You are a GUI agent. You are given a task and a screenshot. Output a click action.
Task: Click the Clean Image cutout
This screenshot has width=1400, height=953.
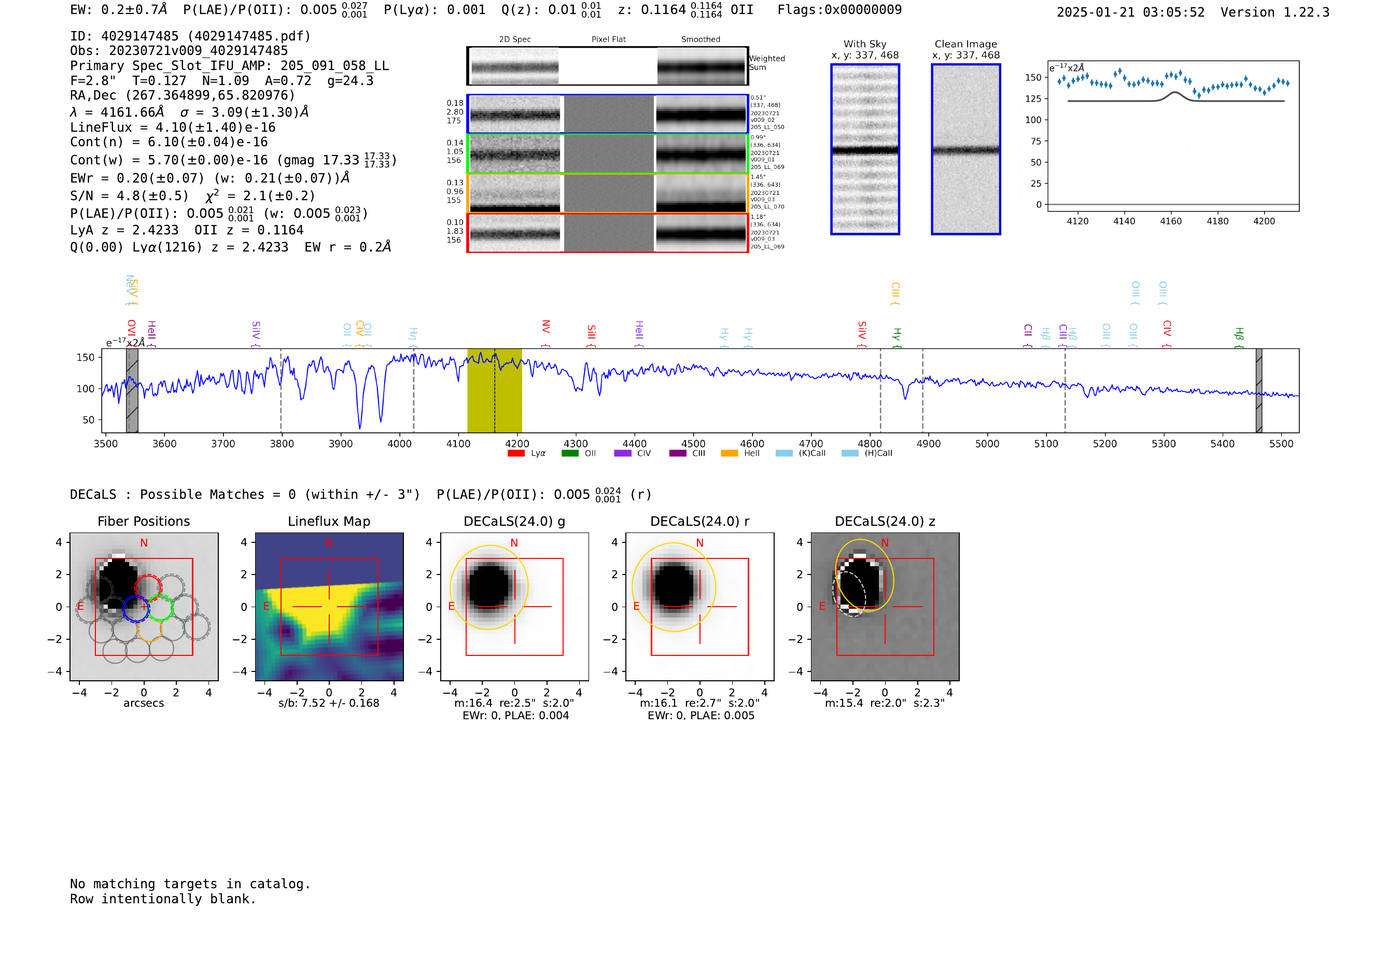966,149
